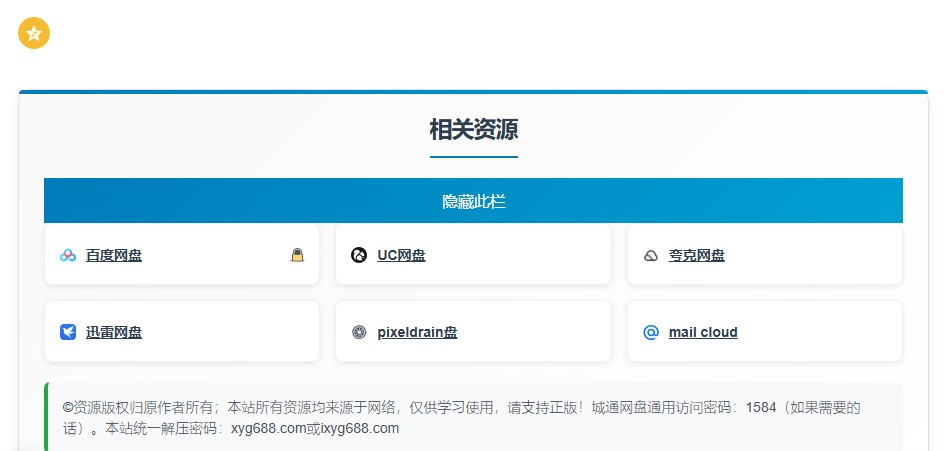This screenshot has width=949, height=451.
Task: Open the mail cloud link
Action: 703,332
